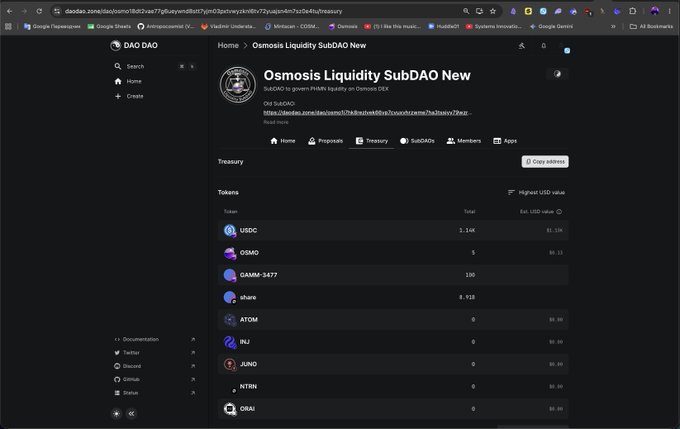Click the browser back arrow

10,11
